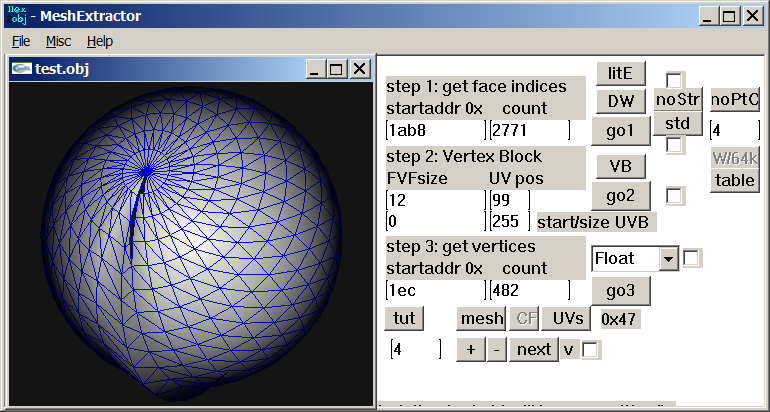770x412 pixels.
Task: Click the go3 button to get vertices
Action: tap(621, 290)
